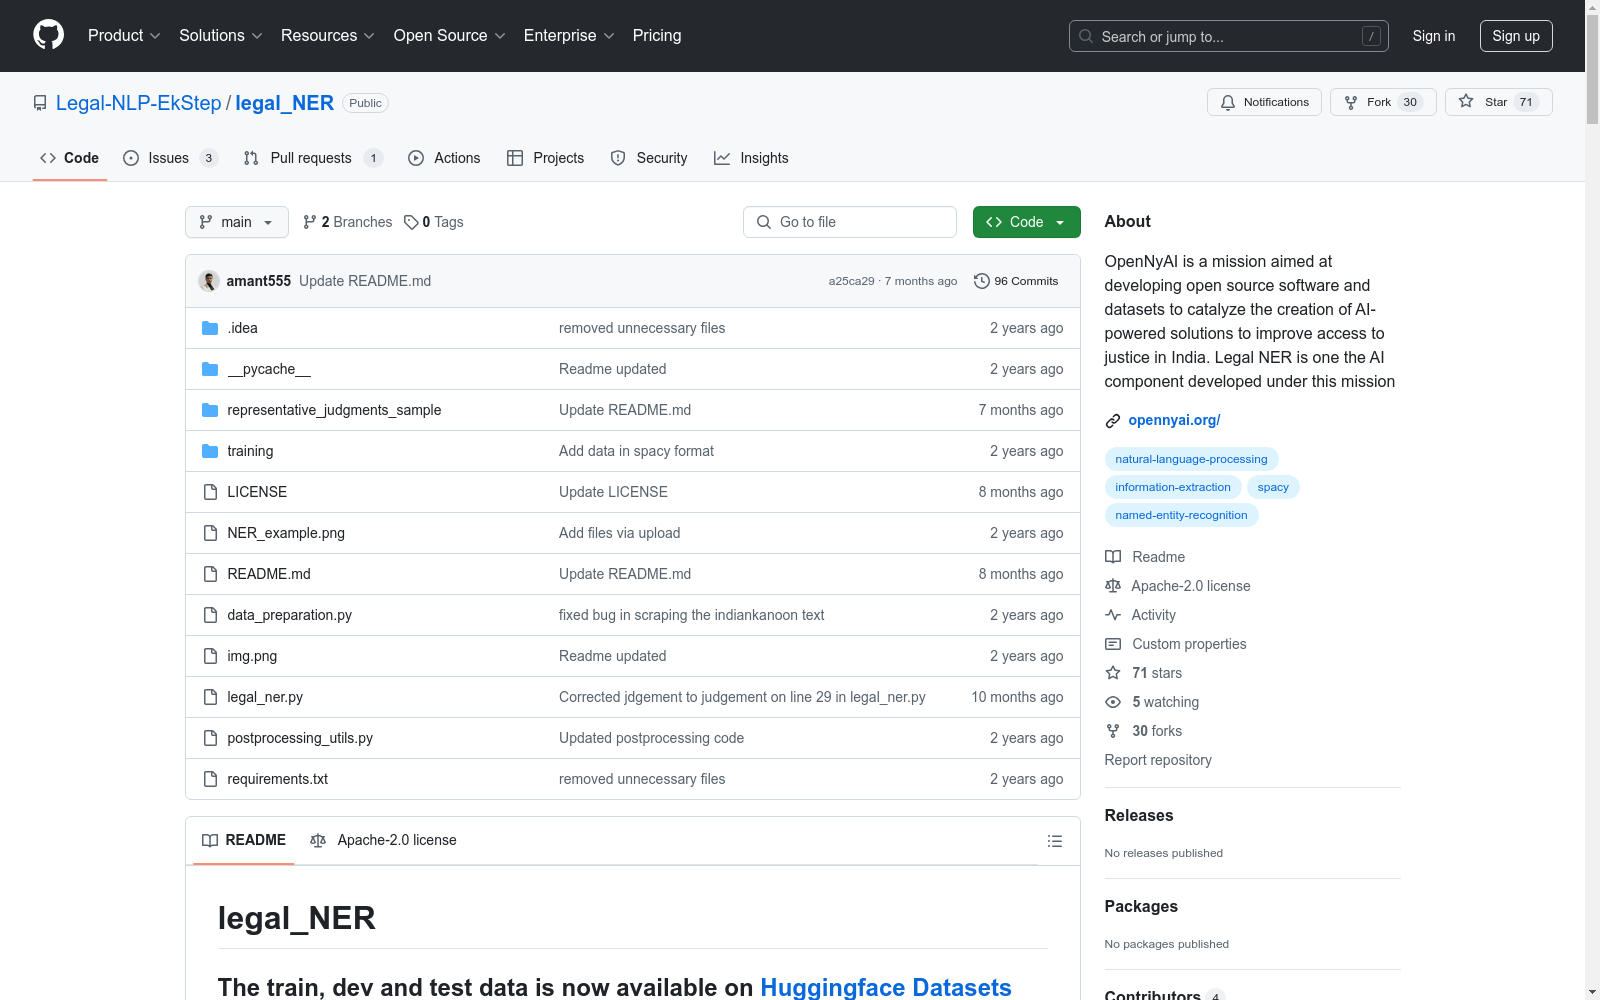
Task: Open the representative_judgments_sample folder
Action: coord(334,410)
